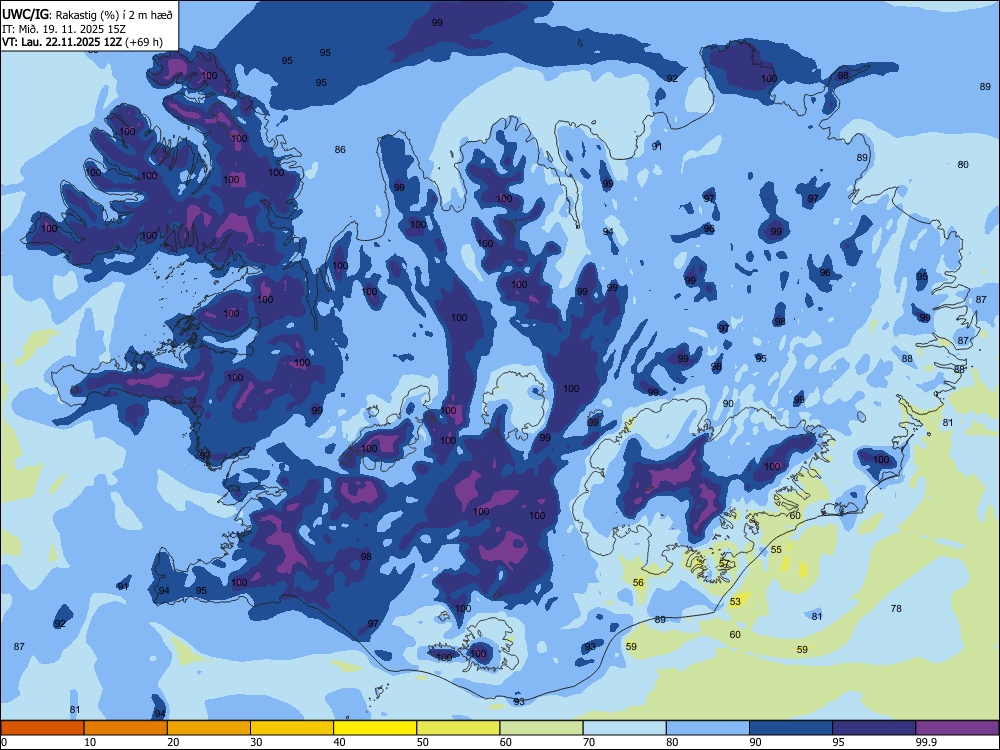Click the legend scale label 70
The height and width of the screenshot is (750, 1000).
coord(589,742)
